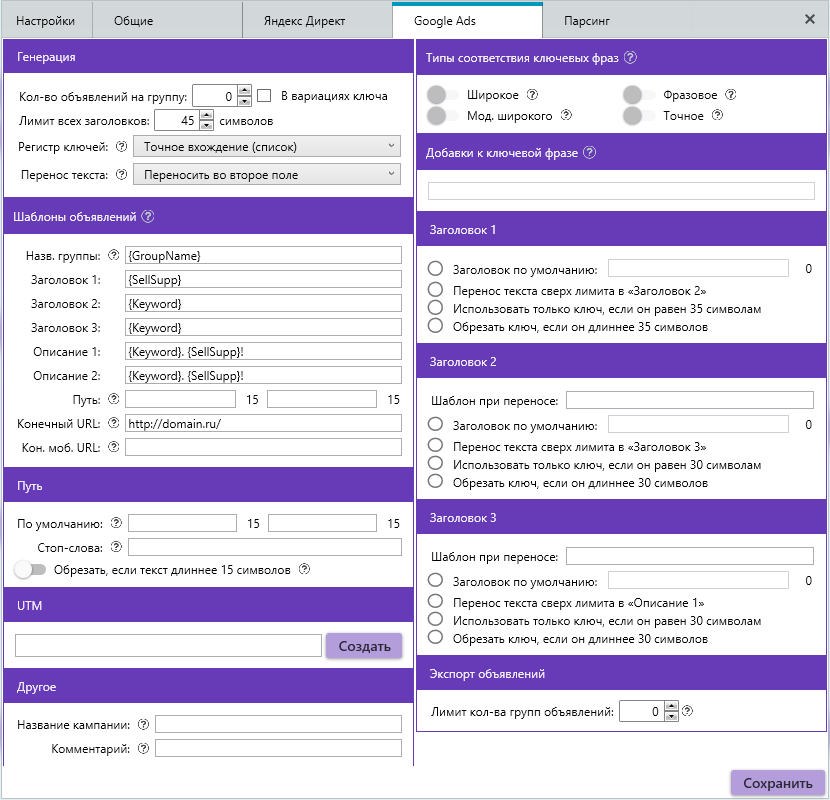Click help icon next to По умолчанию path
The image size is (830, 800).
tap(116, 523)
